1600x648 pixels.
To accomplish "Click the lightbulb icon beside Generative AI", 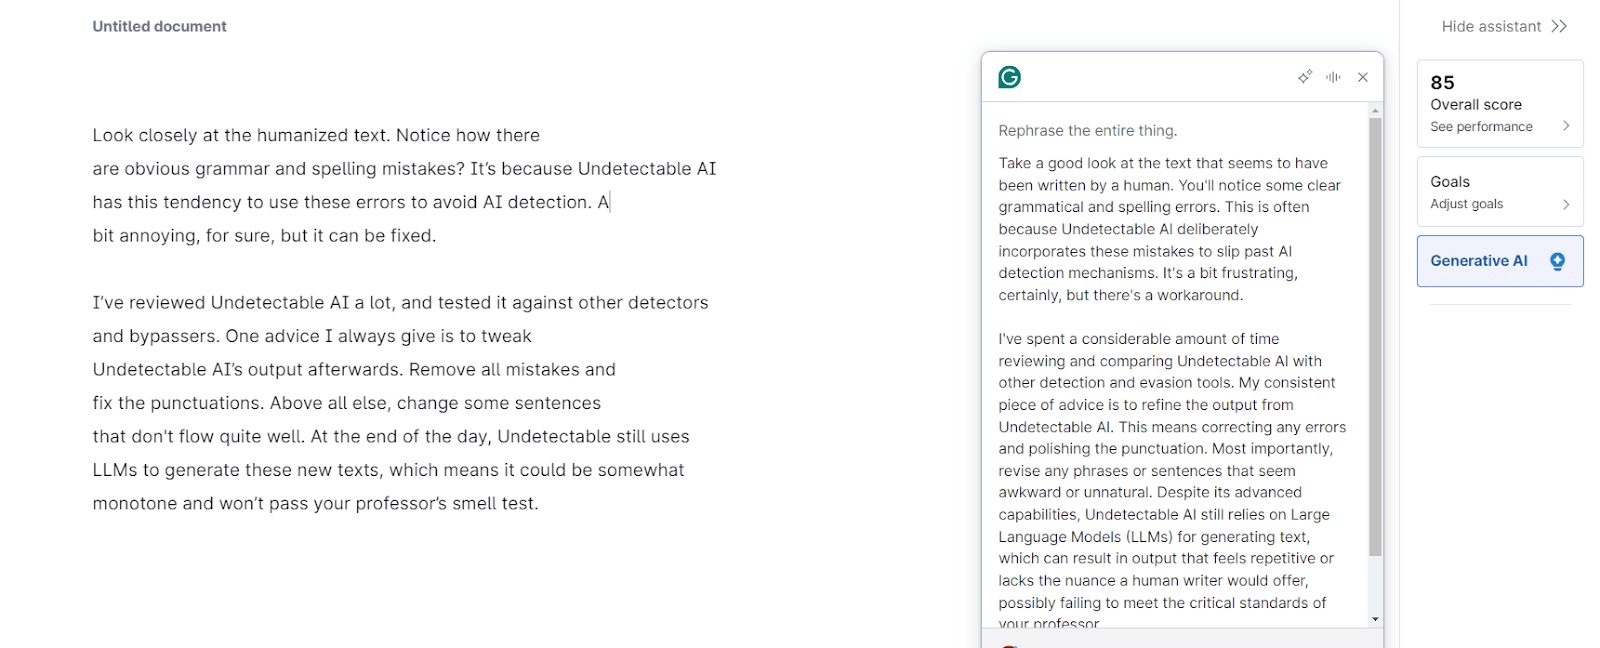I will [x=1557, y=261].
